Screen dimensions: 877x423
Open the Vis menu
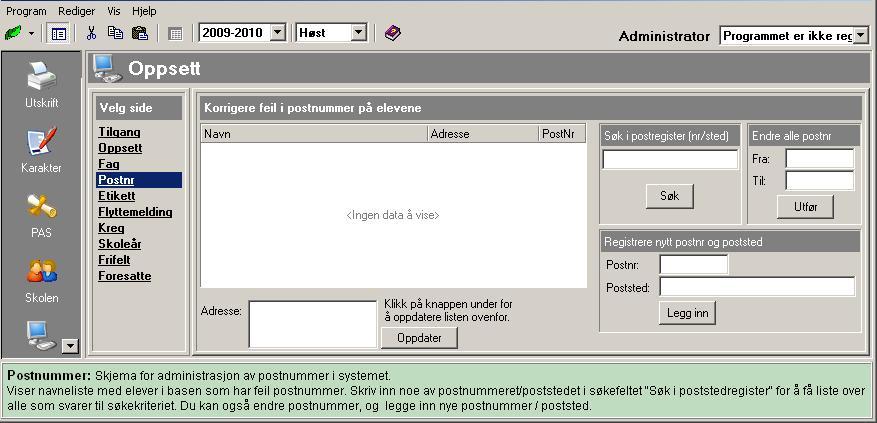[x=114, y=11]
